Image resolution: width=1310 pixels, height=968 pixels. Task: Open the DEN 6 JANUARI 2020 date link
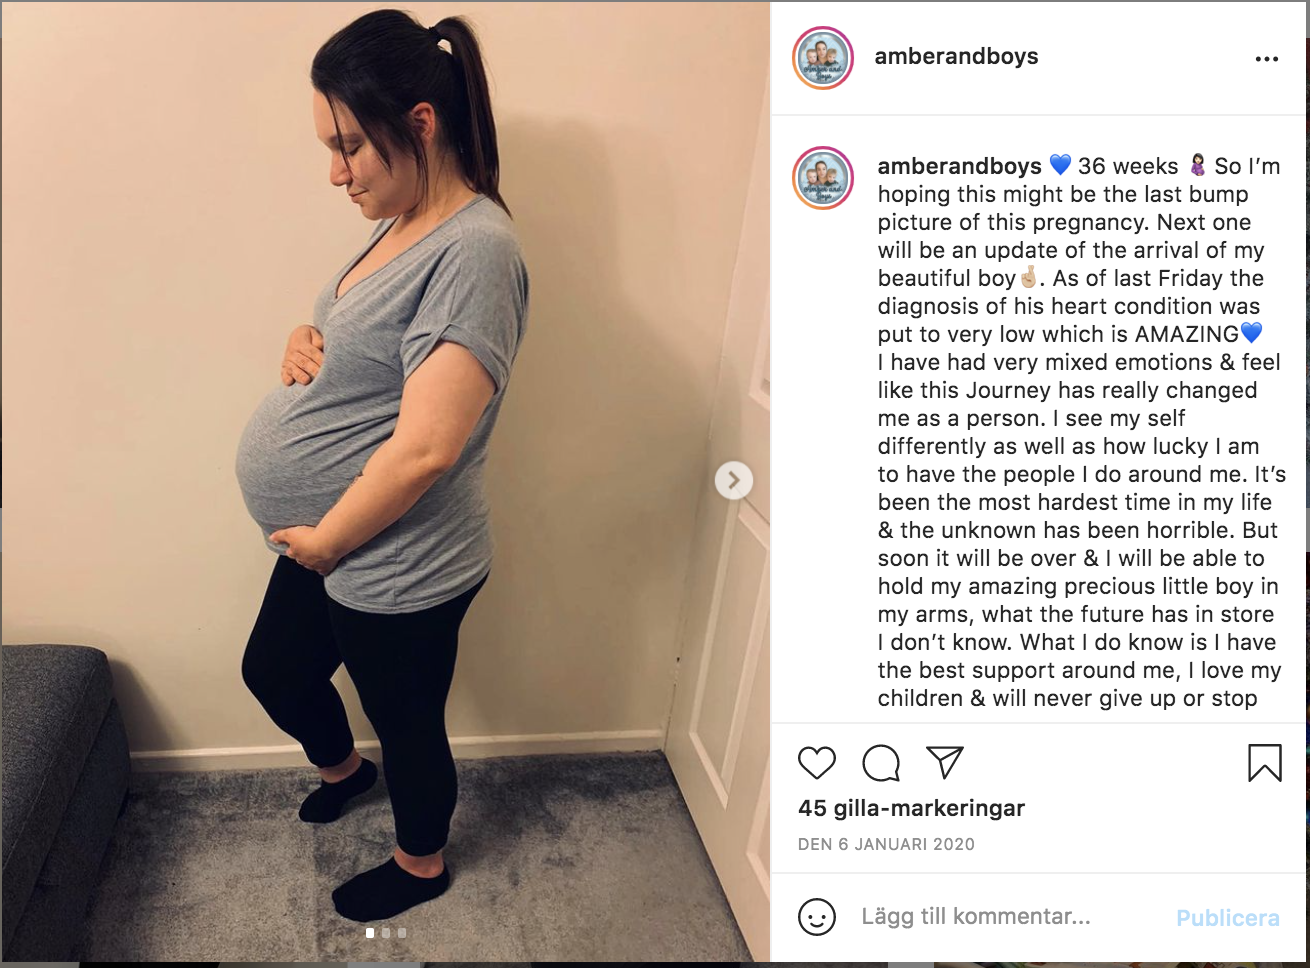click(886, 844)
